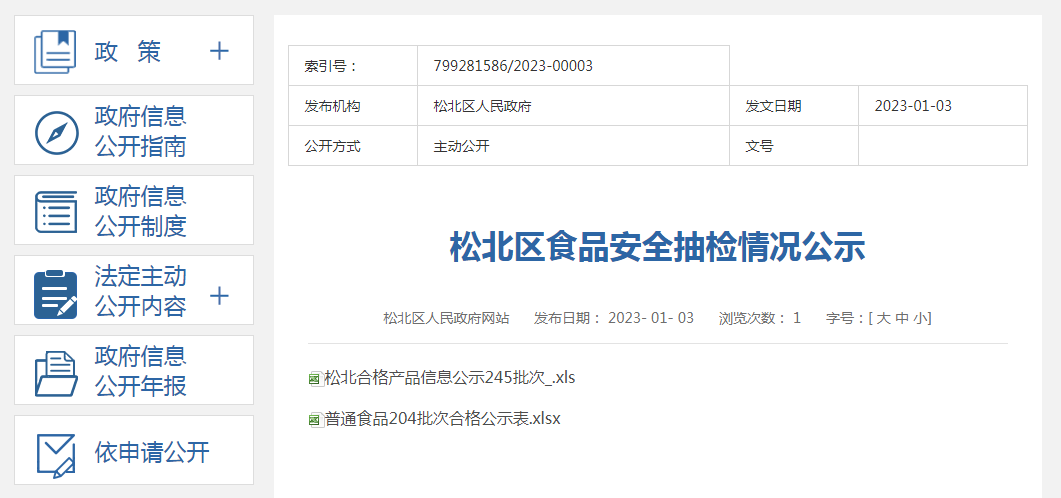1061x498 pixels.
Task: Click the 公开方式 label cell
Action: [353, 145]
